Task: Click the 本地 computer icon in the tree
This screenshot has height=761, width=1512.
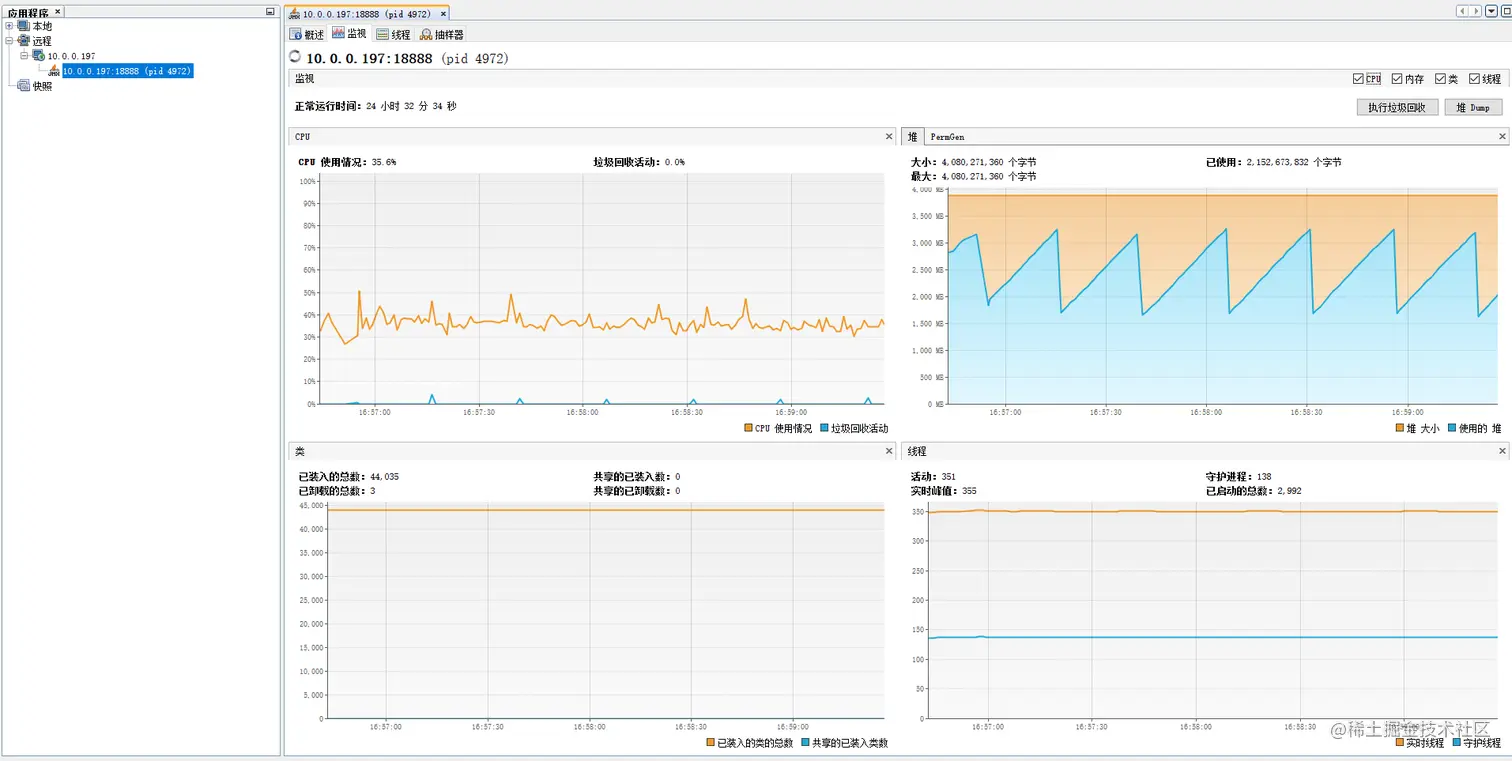Action: coord(25,27)
